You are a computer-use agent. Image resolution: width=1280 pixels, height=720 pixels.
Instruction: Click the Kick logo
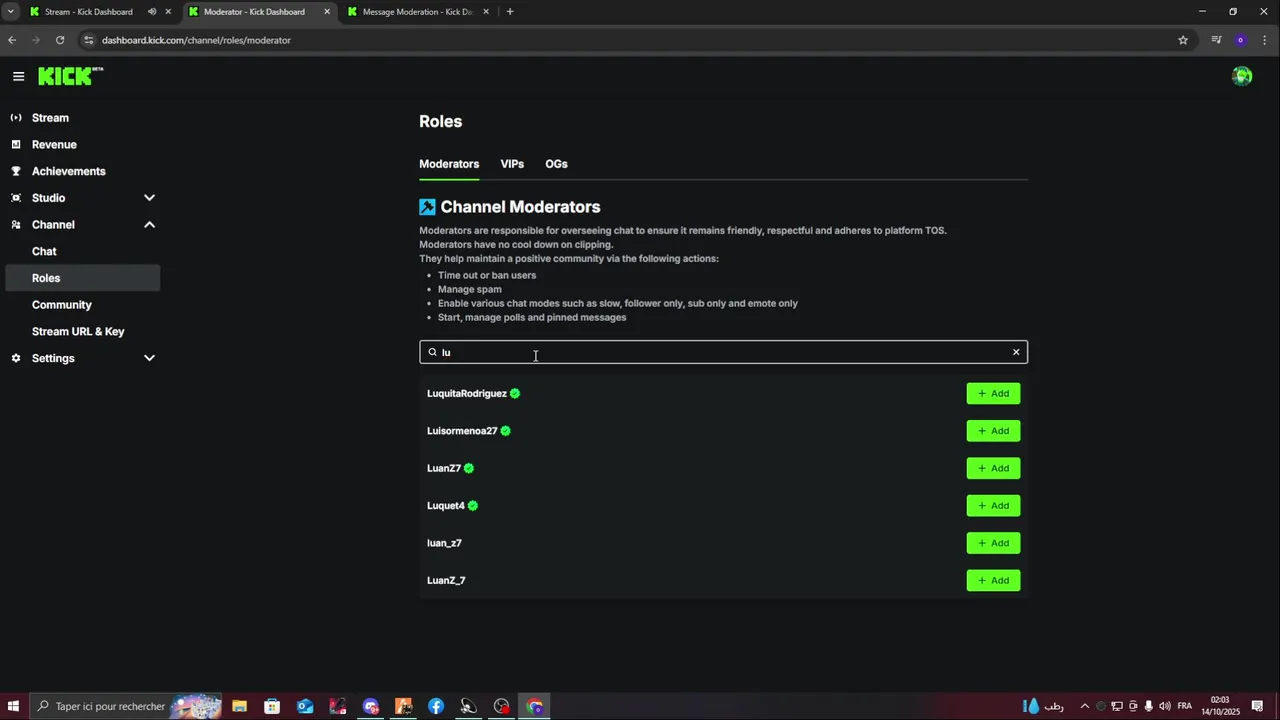71,76
